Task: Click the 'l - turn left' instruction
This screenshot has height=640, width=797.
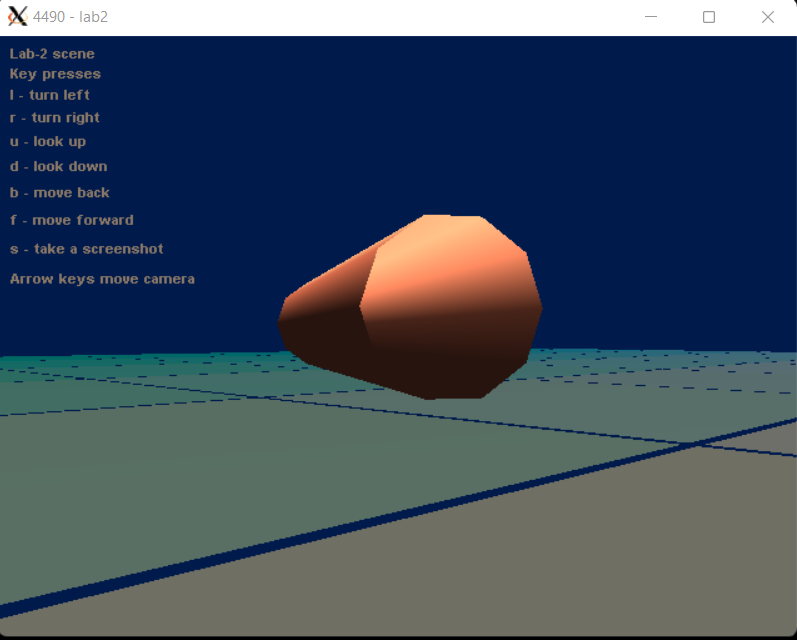Action: point(49,95)
